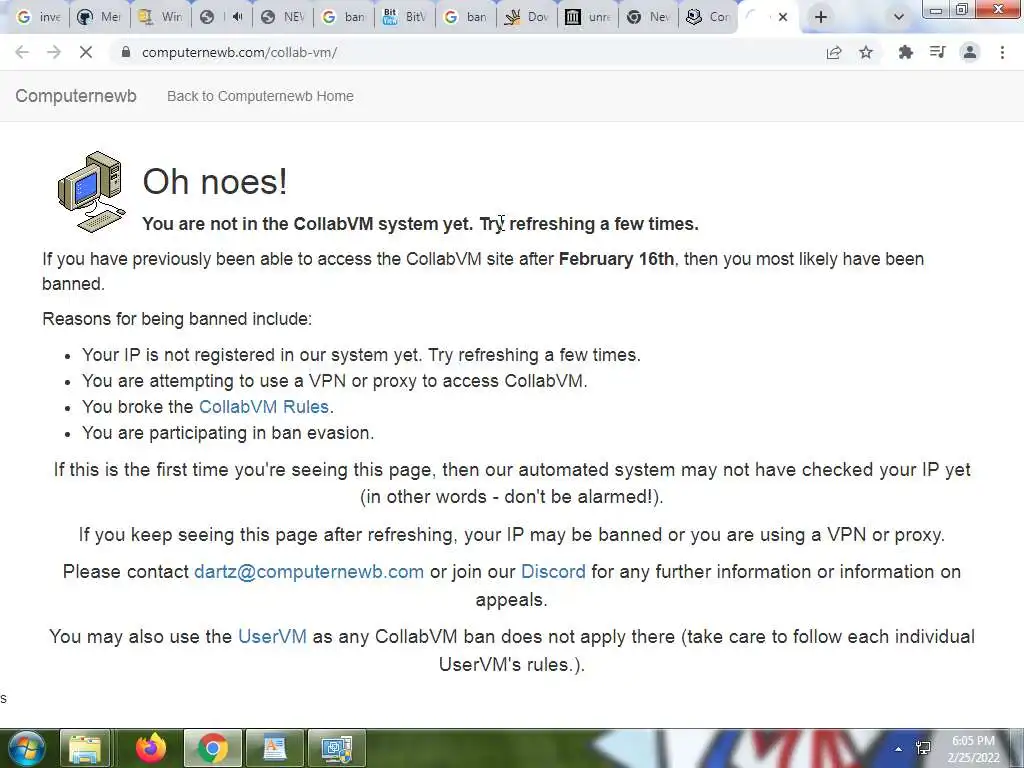Click the Computernewb brand link
Screen dimensions: 1024x768
(76, 96)
